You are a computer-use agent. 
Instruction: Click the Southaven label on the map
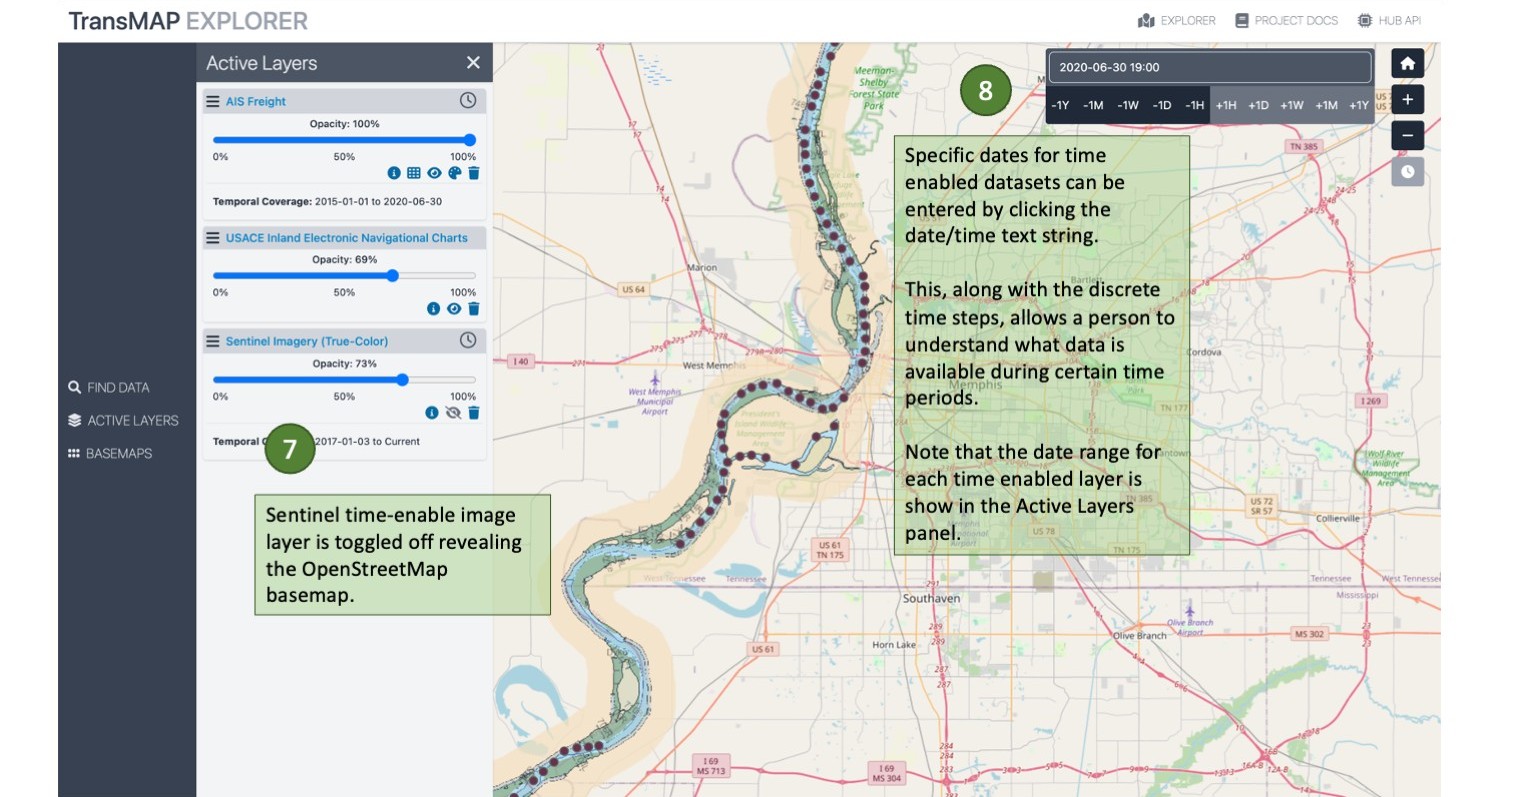tap(931, 599)
